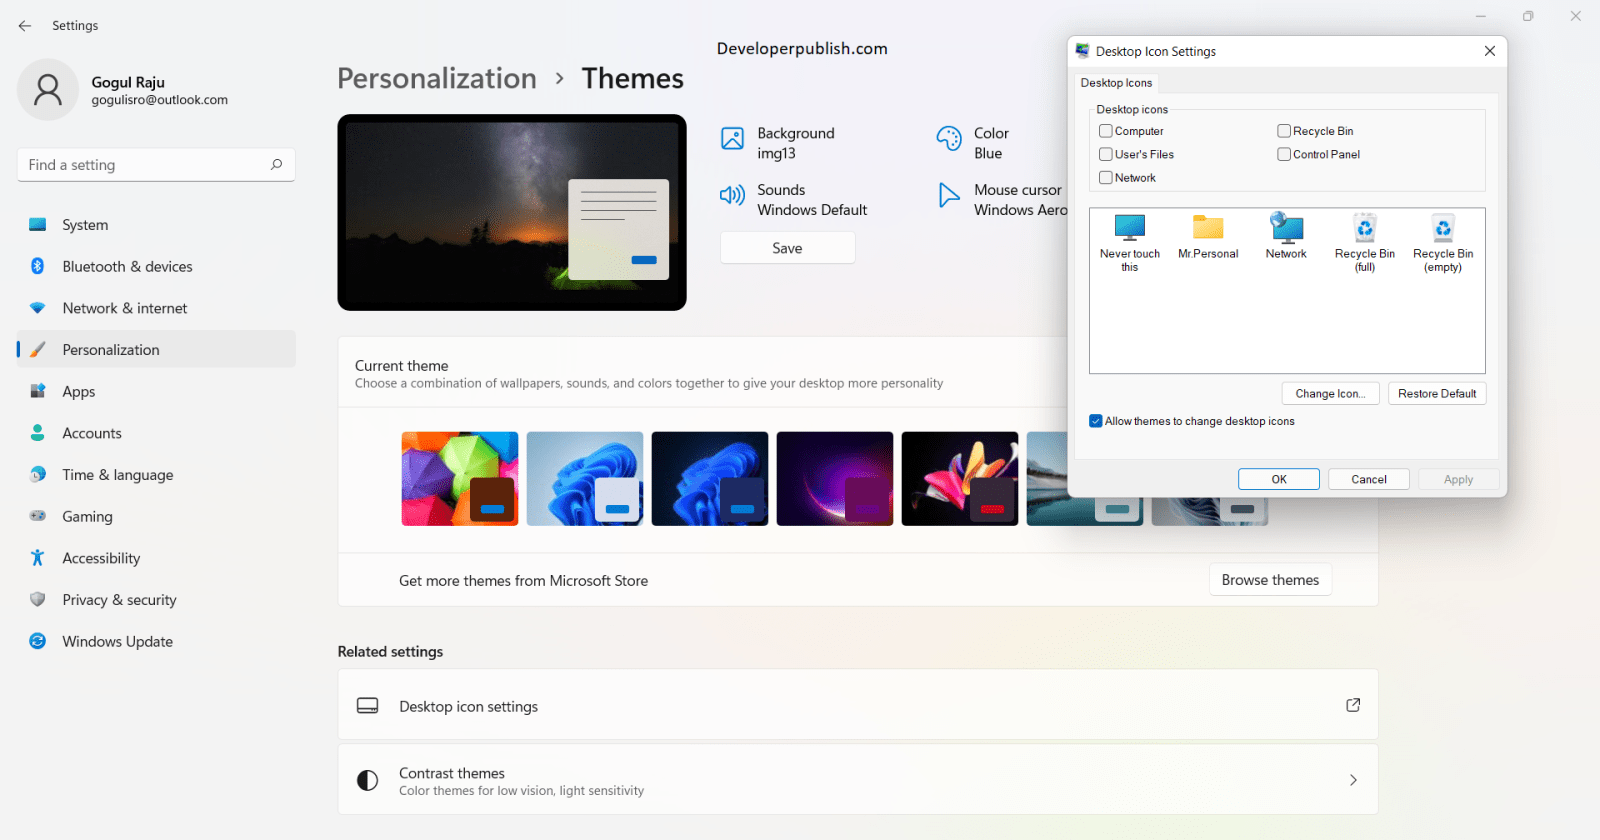
Task: Click Browse themes button
Action: point(1270,580)
